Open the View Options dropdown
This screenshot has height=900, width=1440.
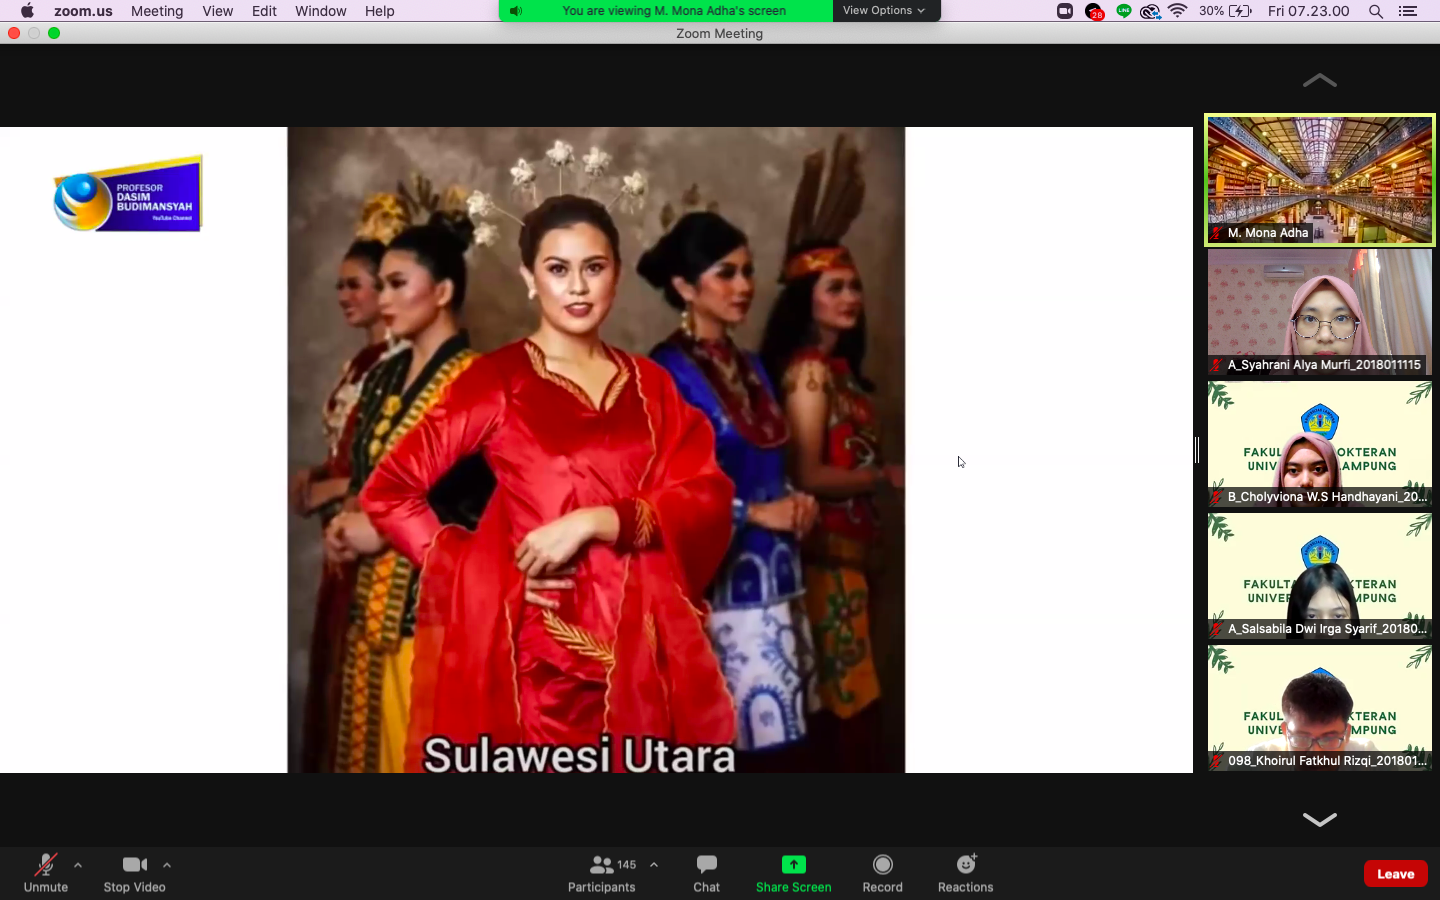tap(884, 10)
